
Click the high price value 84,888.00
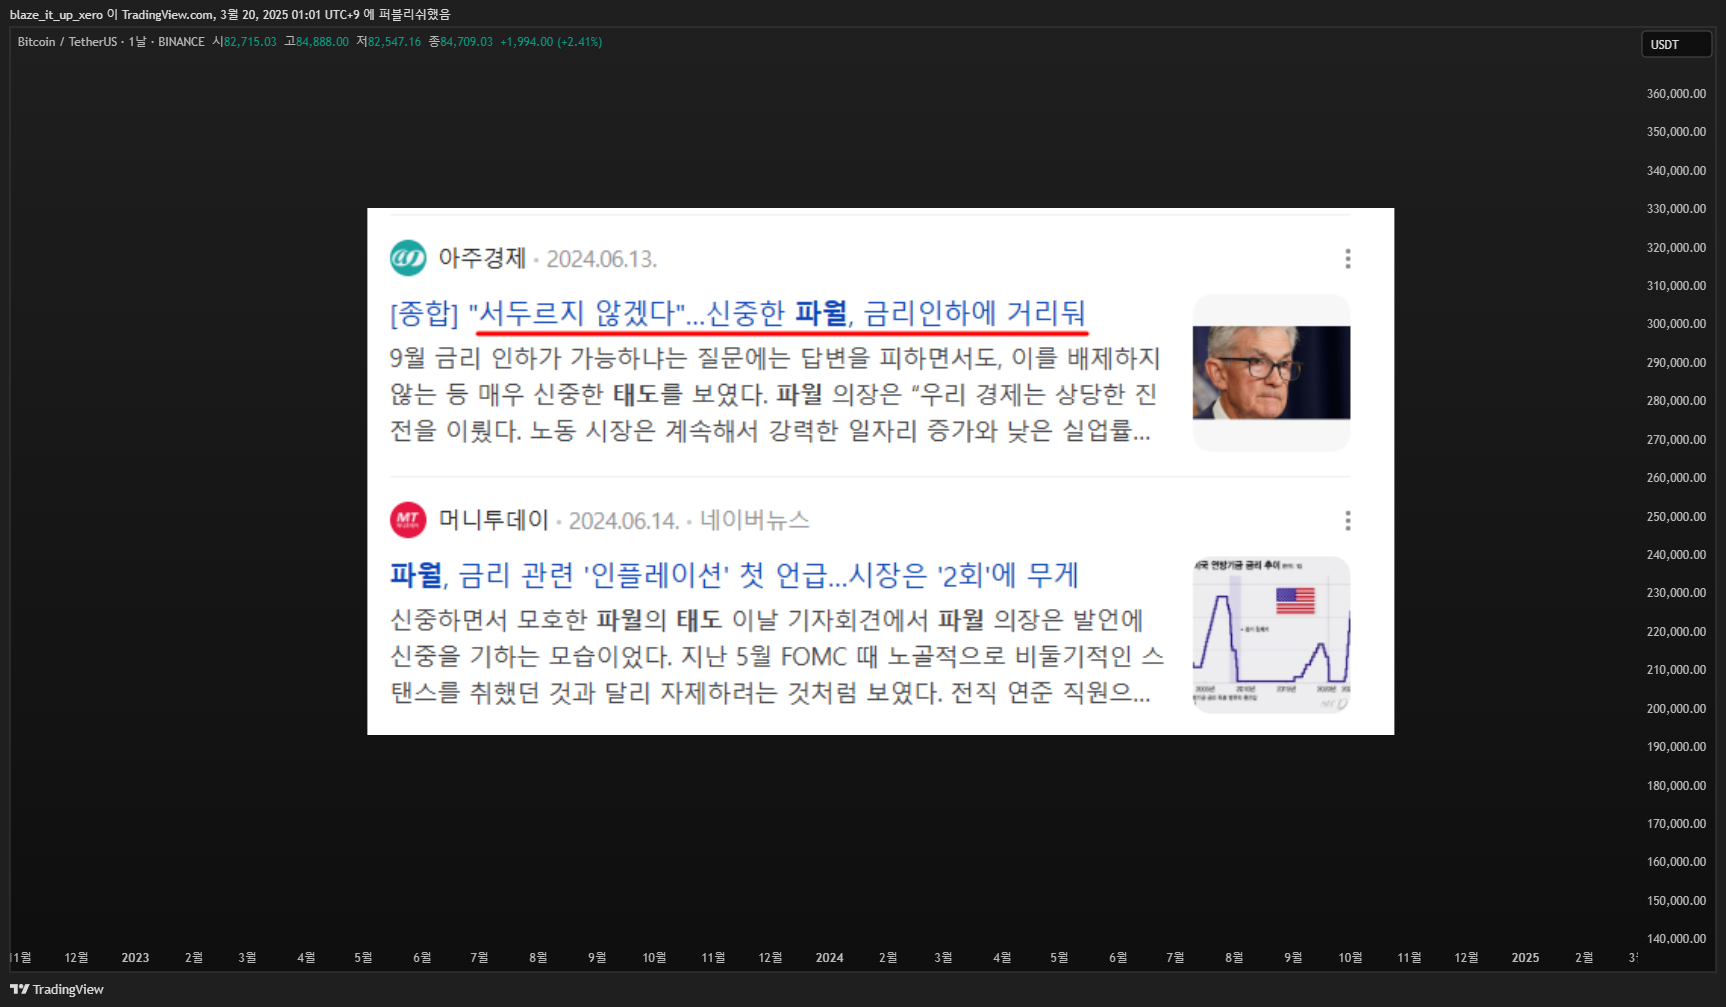point(322,42)
